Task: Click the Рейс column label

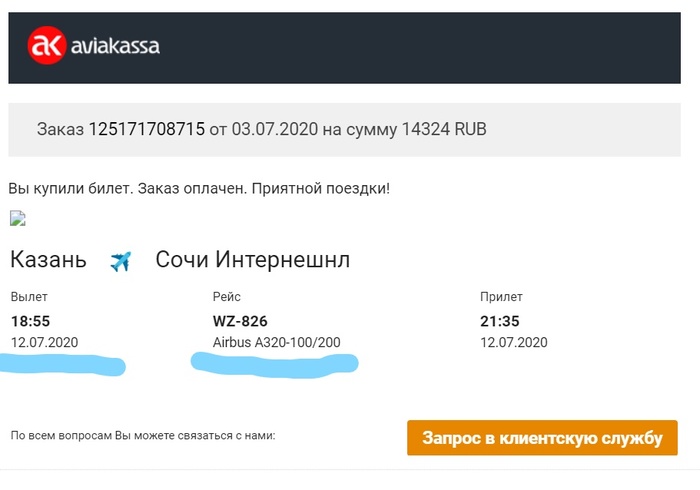Action: click(x=227, y=297)
